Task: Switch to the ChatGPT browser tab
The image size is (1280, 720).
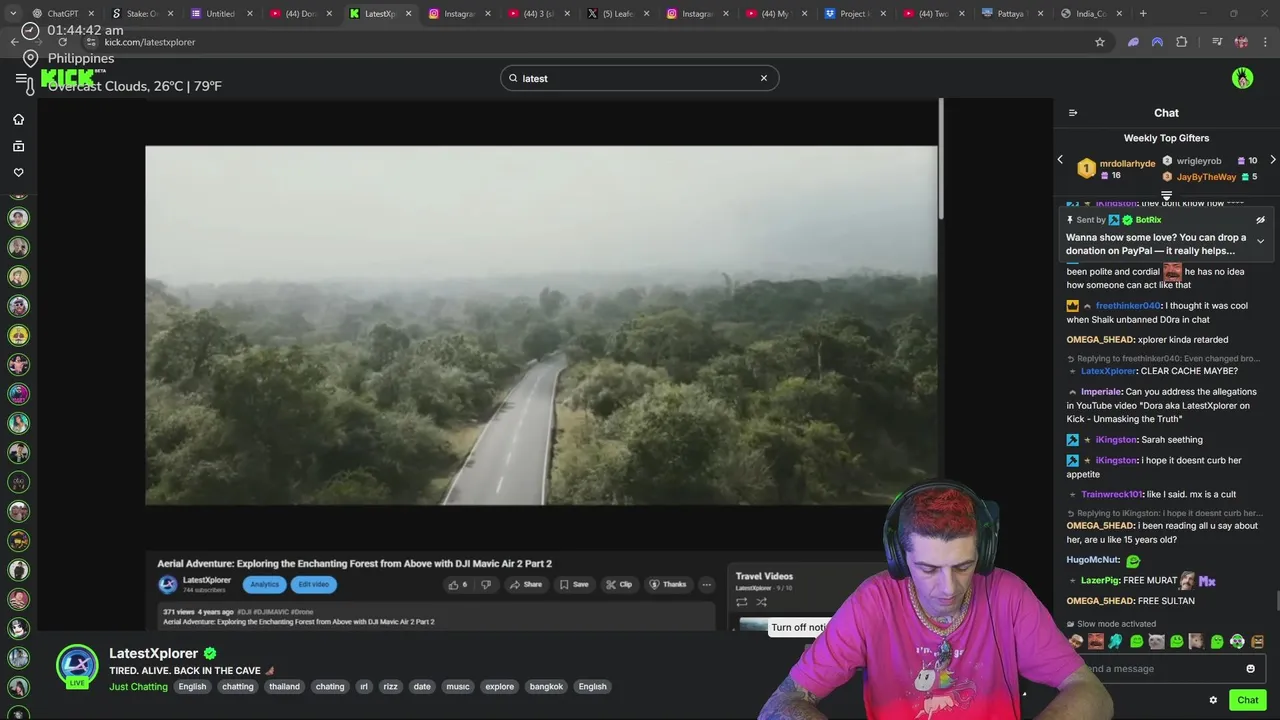Action: coord(60,14)
